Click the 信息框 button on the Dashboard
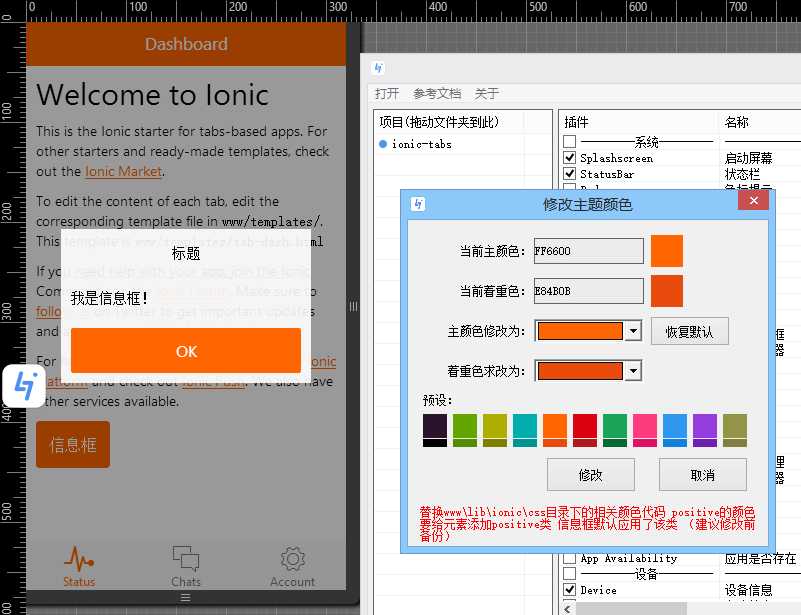 coord(73,444)
